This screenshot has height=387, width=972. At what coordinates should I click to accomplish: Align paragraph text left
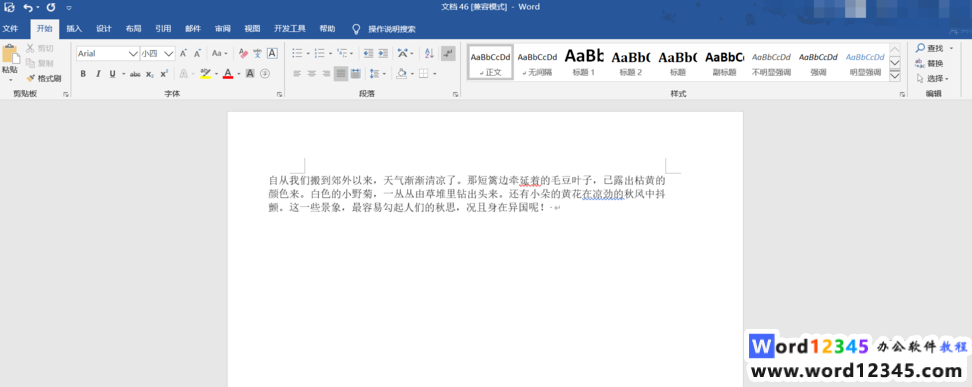point(297,74)
